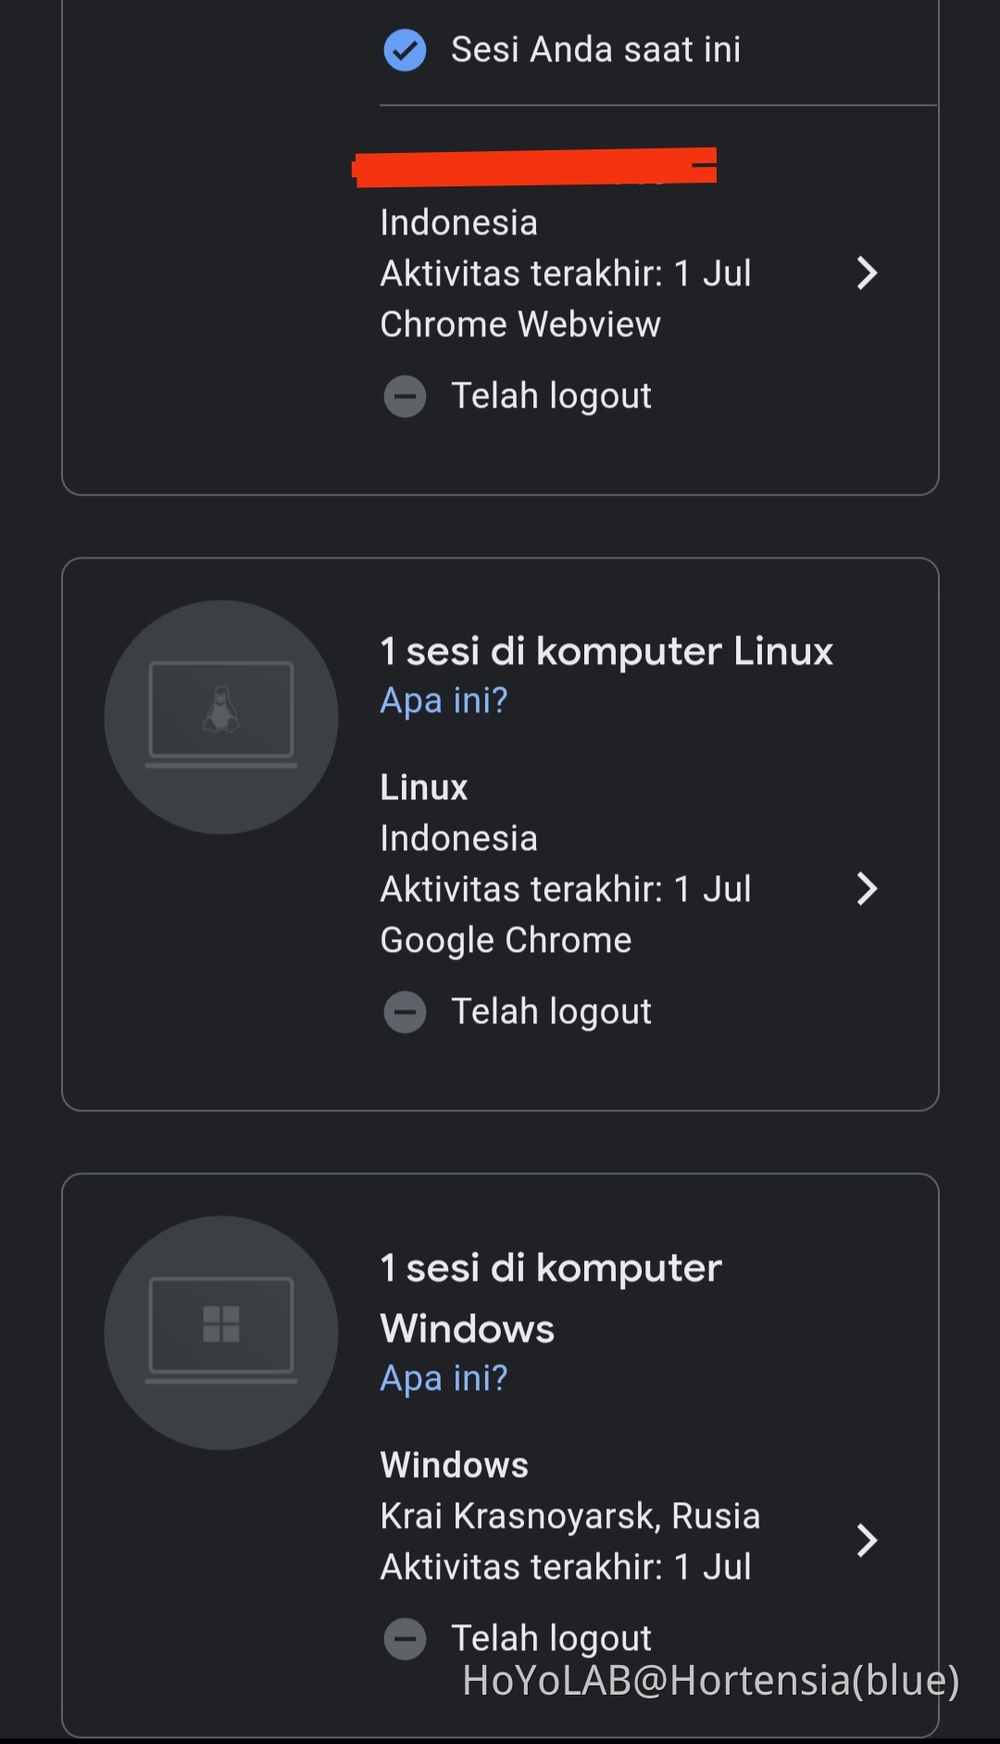Image resolution: width=1000 pixels, height=1744 pixels.
Task: Tap "Telah logout" status in Linux card
Action: (x=551, y=1012)
